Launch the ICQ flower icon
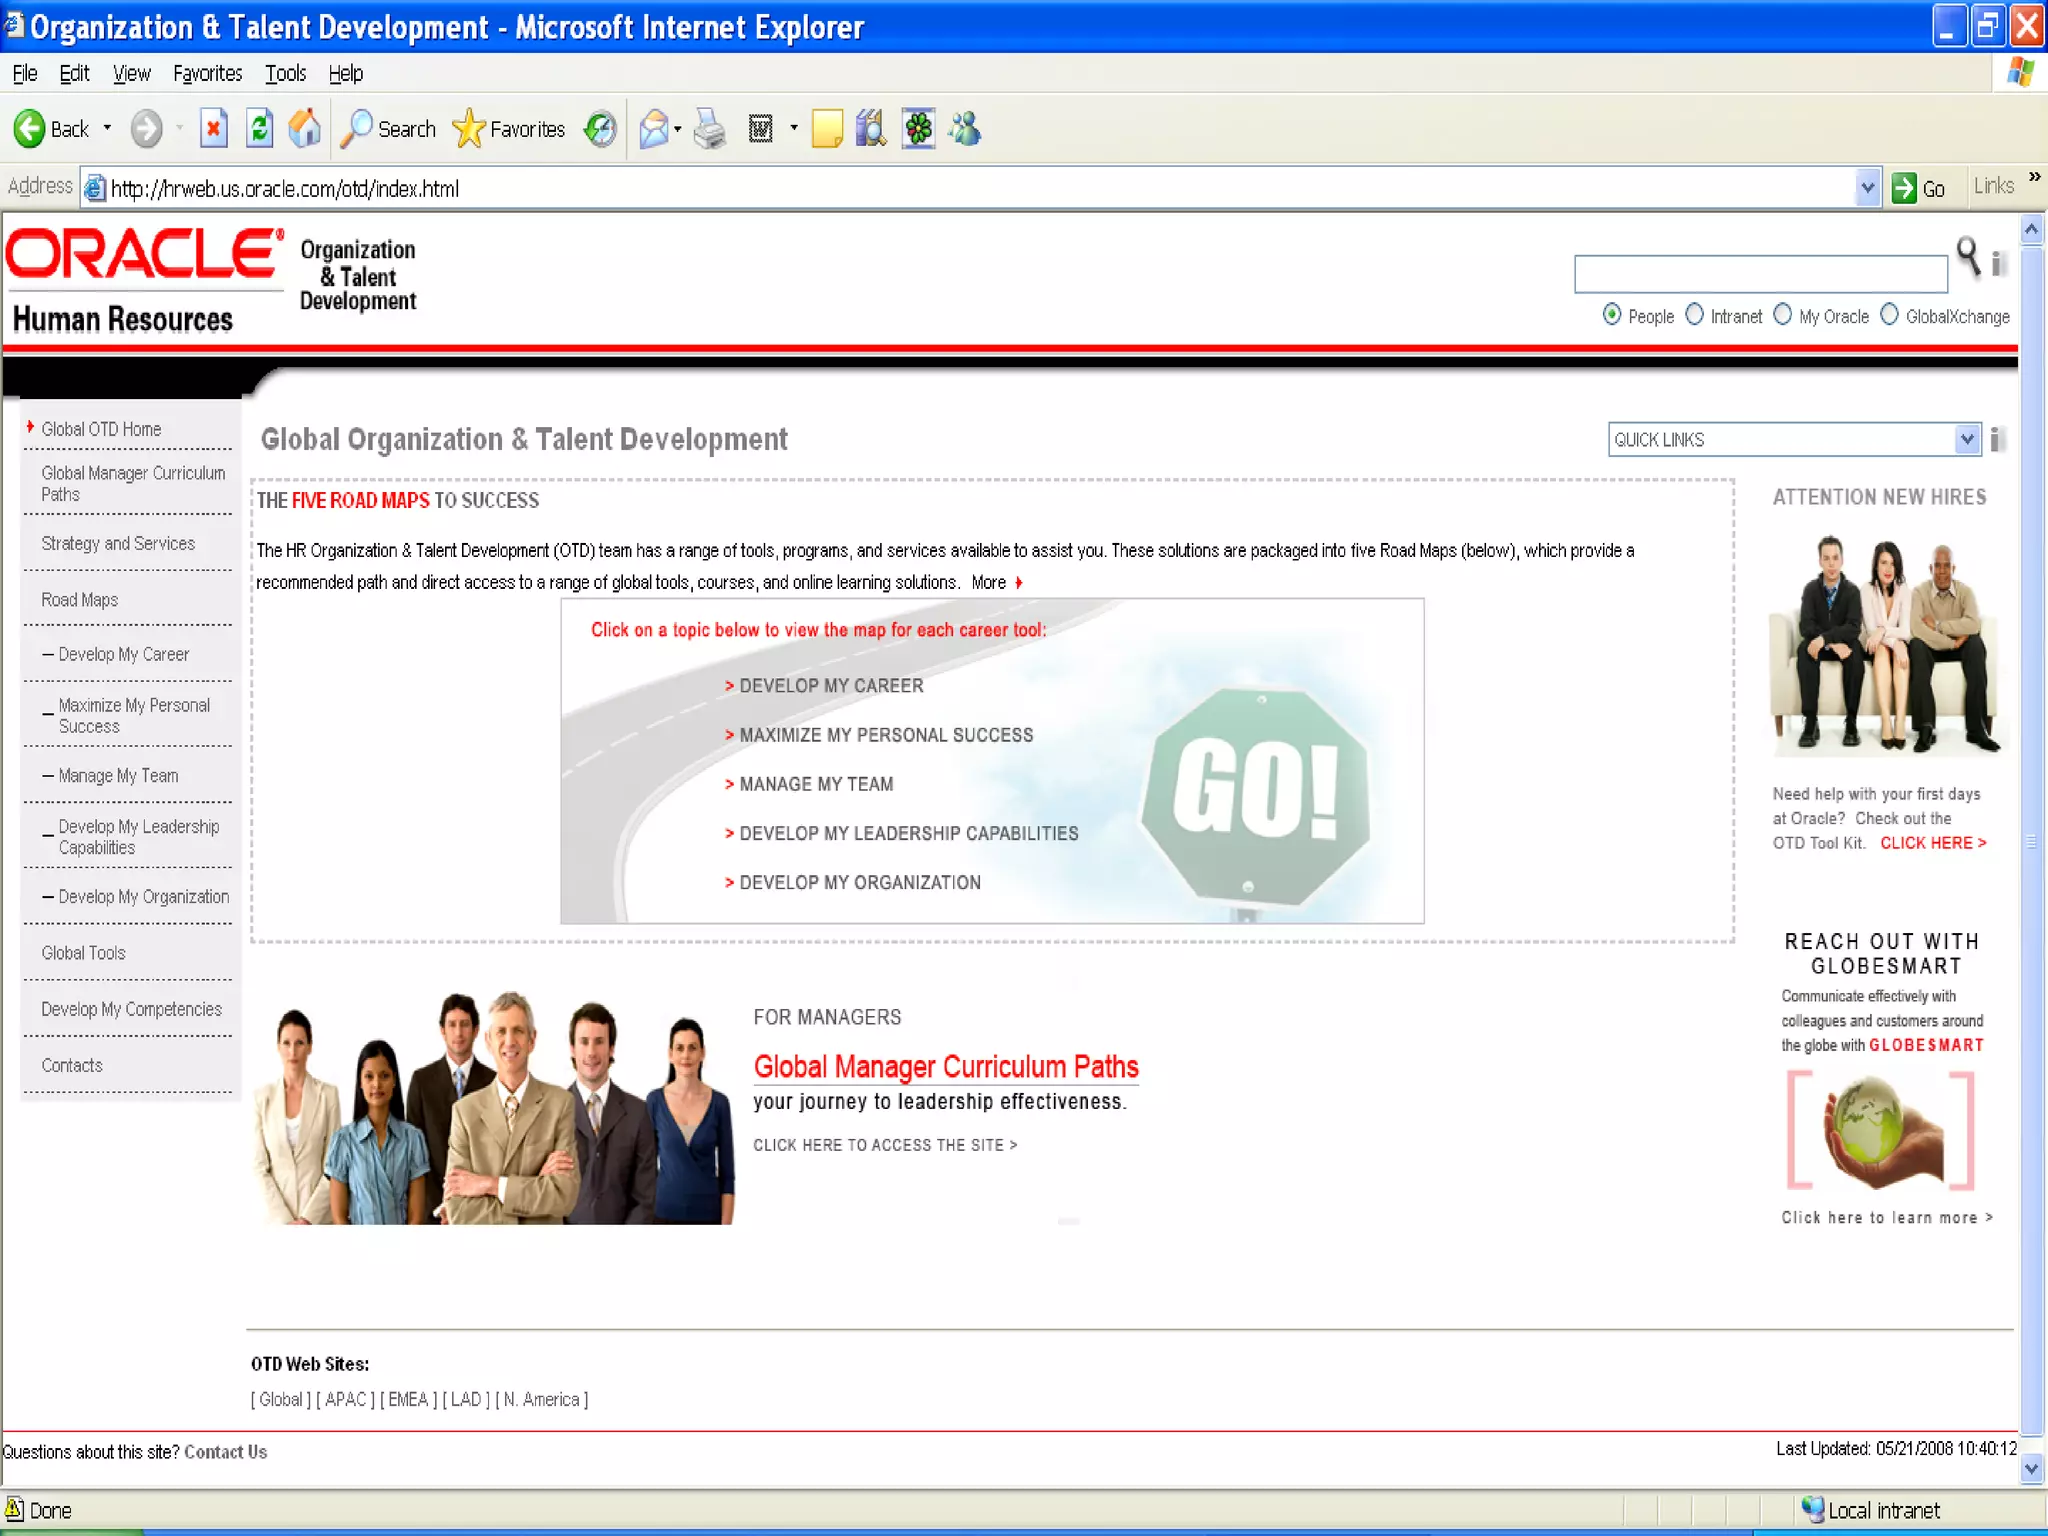Screen dimensions: 2048x1536 [918, 129]
